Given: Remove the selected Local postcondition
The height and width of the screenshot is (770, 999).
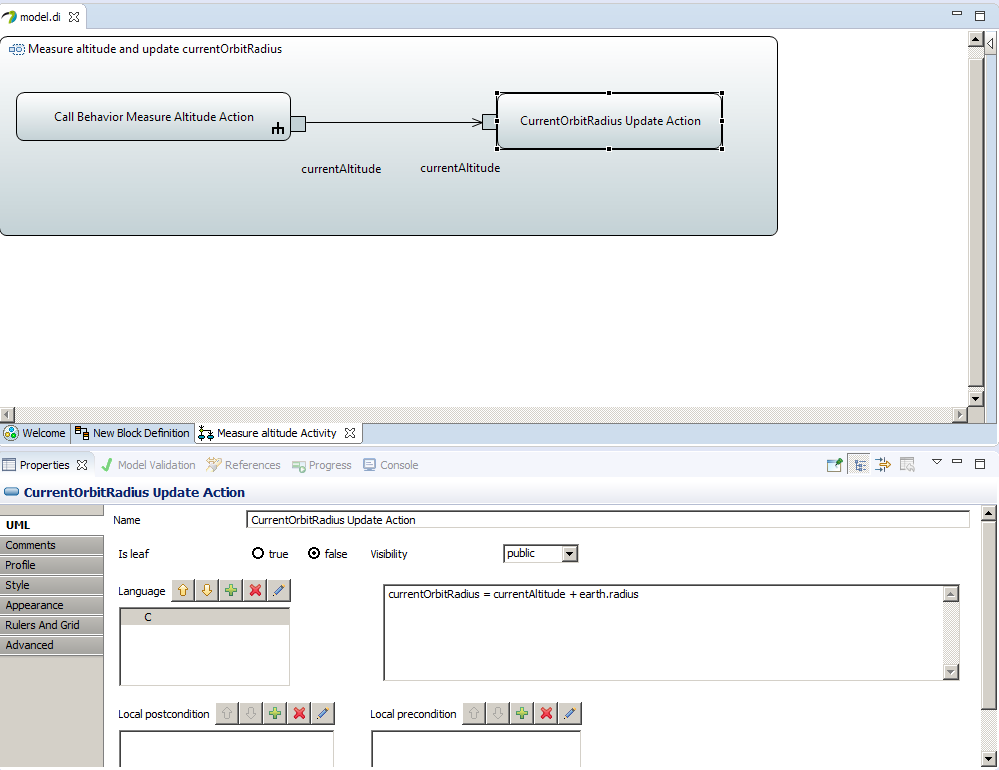Looking at the screenshot, I should pyautogui.click(x=299, y=713).
